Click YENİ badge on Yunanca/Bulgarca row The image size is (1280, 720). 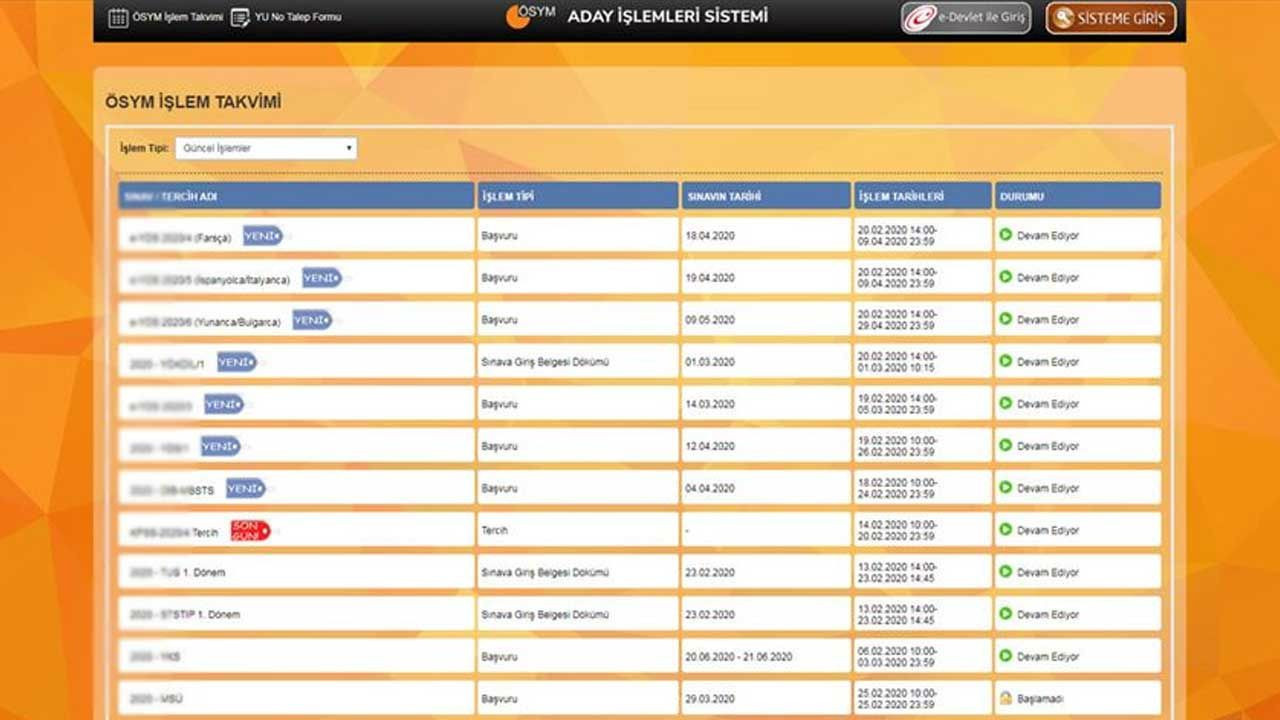[x=312, y=320]
